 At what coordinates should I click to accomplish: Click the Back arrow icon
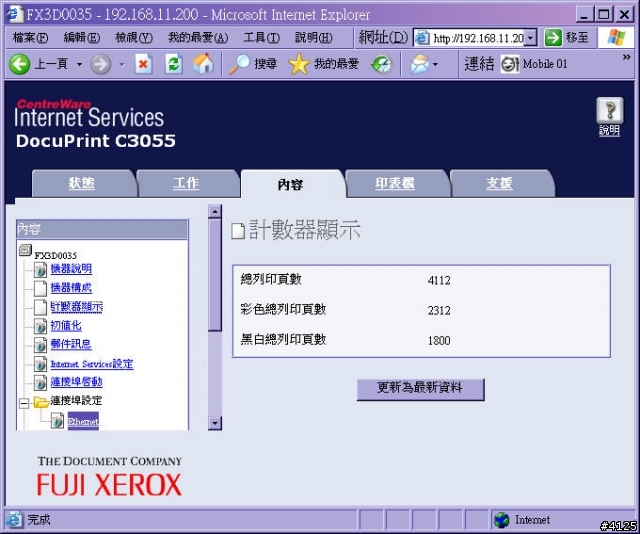click(x=19, y=64)
